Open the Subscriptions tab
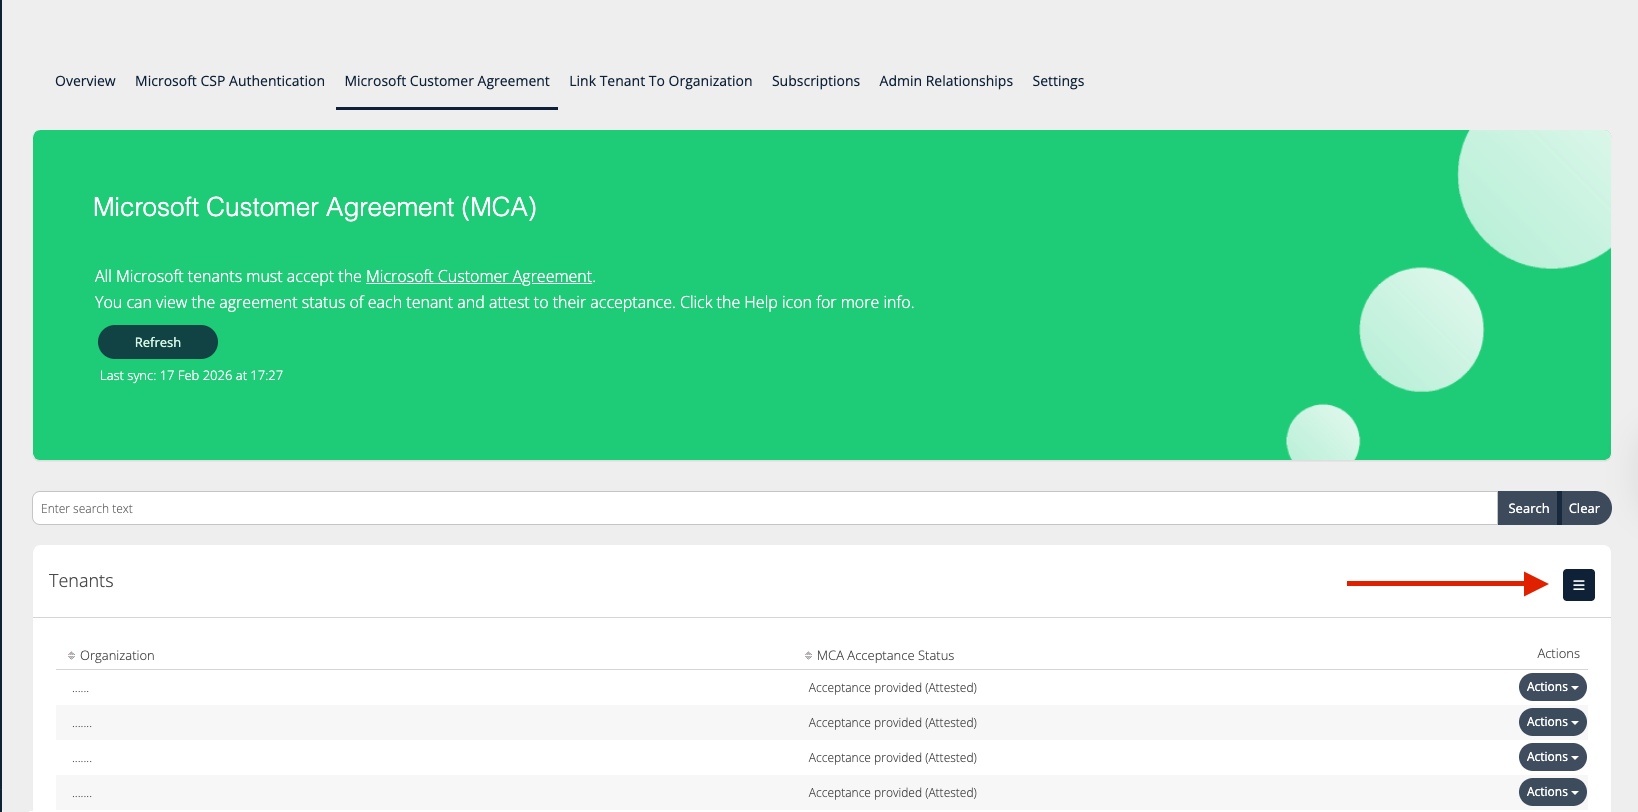Image resolution: width=1638 pixels, height=812 pixels. pyautogui.click(x=816, y=81)
